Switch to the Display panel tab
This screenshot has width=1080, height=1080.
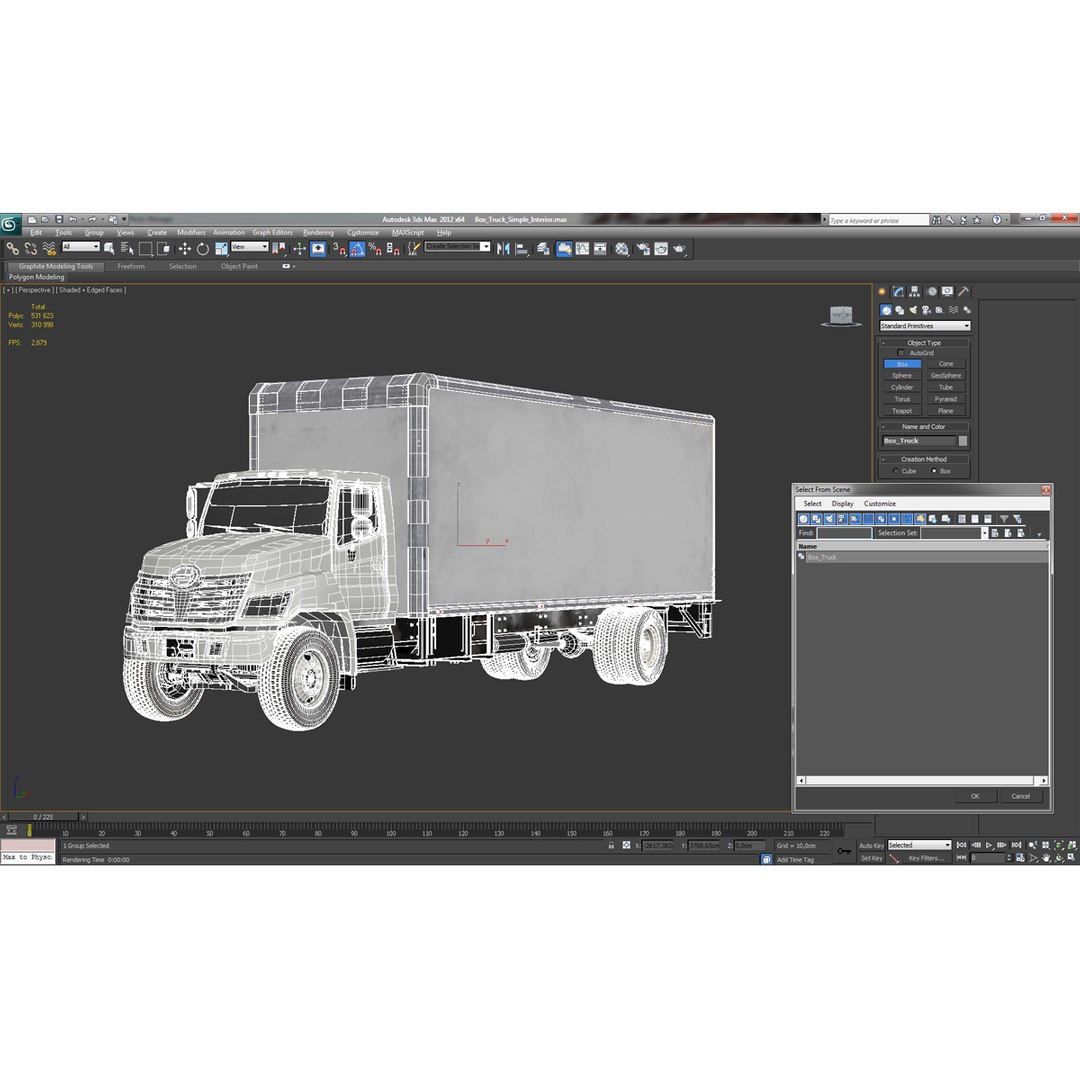pos(948,291)
